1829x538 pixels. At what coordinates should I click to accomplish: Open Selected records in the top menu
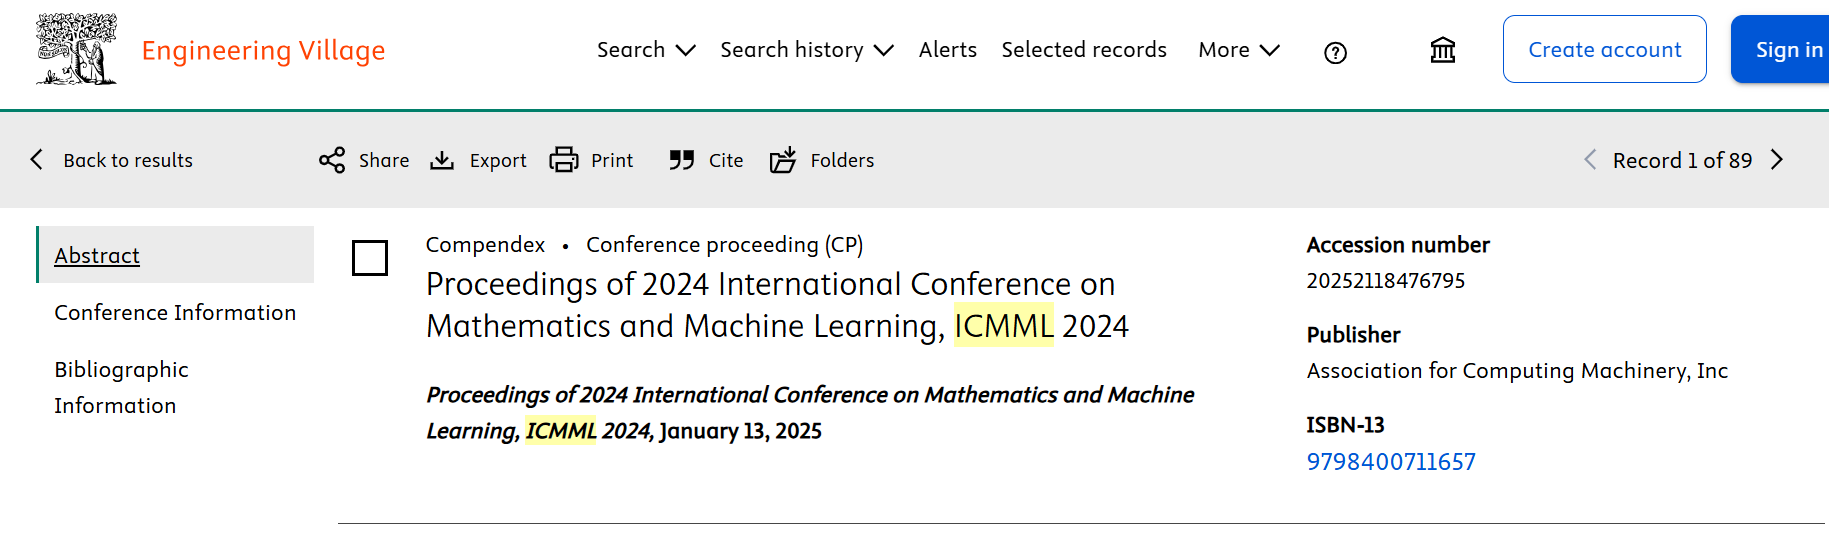pos(1084,50)
